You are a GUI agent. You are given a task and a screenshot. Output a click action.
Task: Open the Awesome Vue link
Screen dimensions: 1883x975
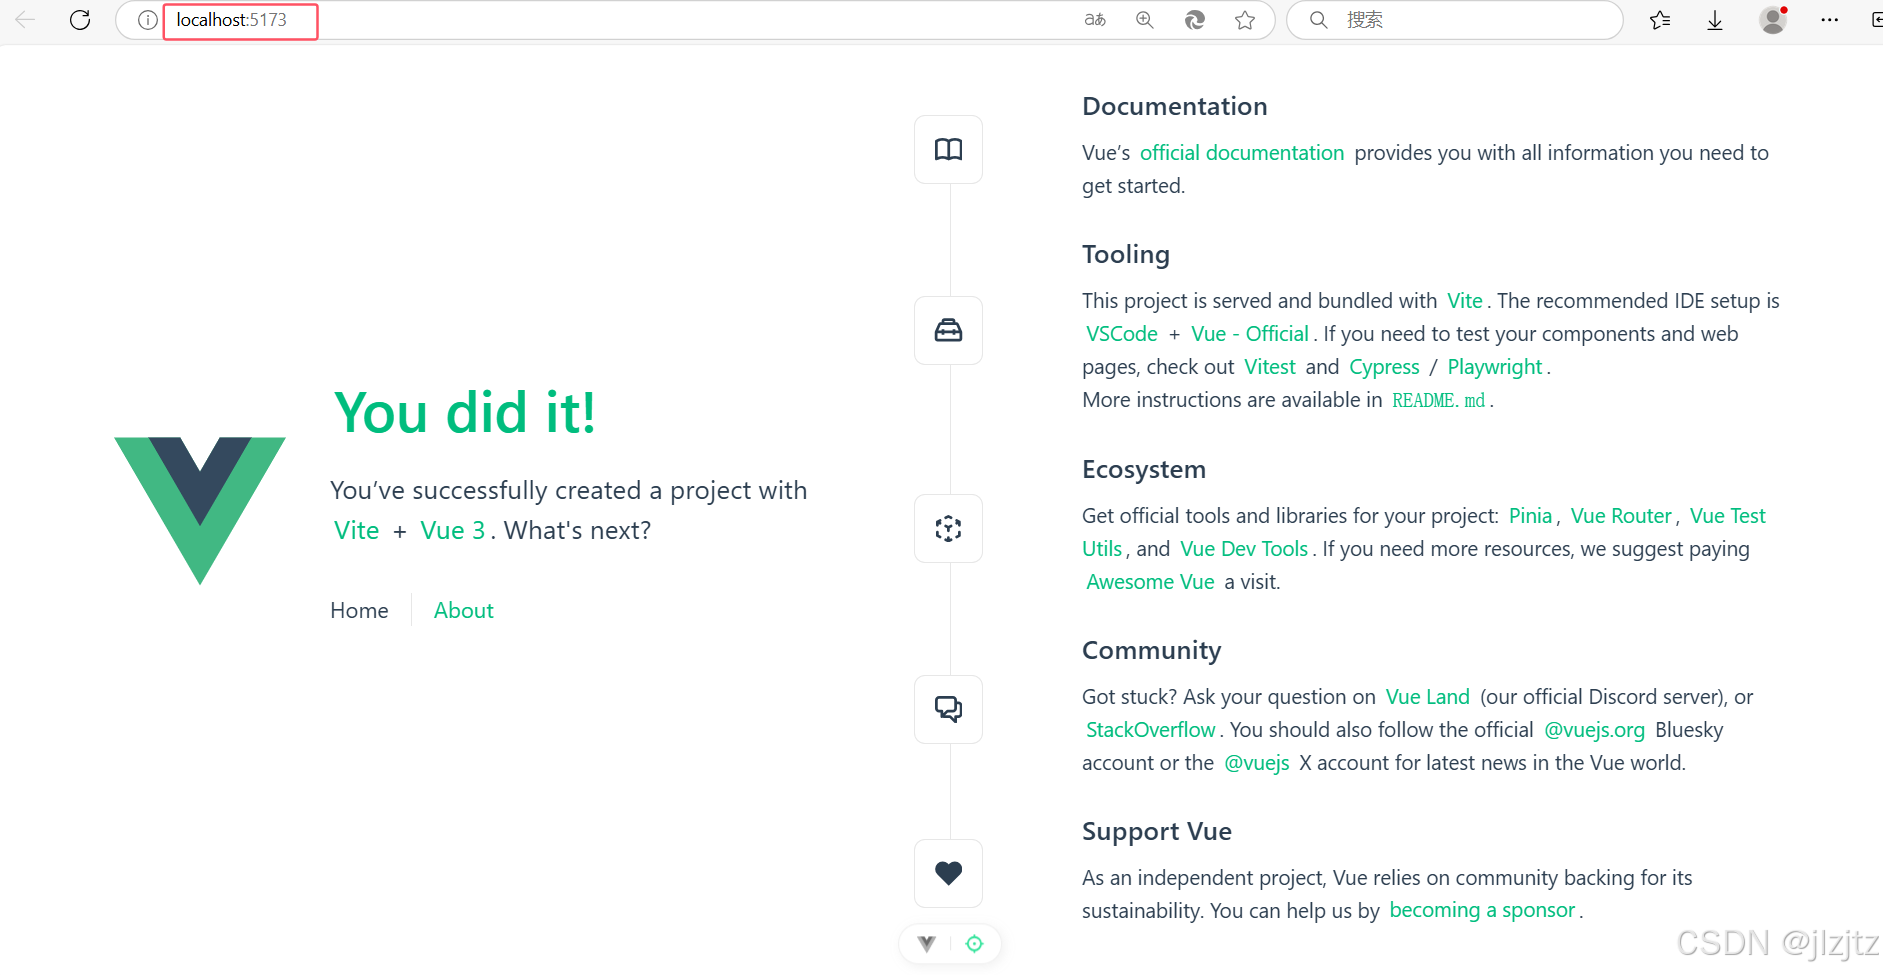click(1150, 582)
